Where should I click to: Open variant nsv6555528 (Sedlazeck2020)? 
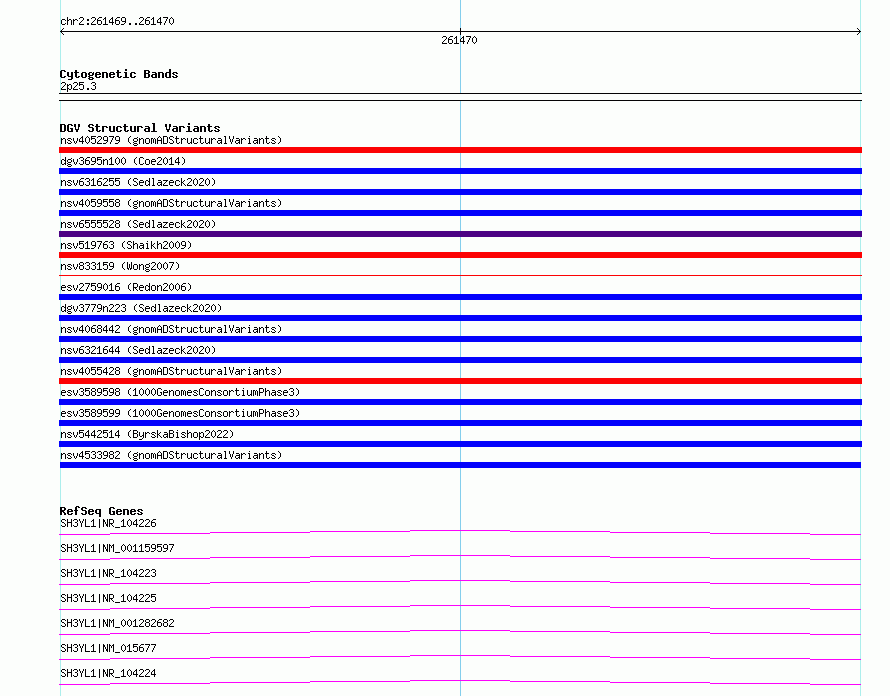point(138,224)
